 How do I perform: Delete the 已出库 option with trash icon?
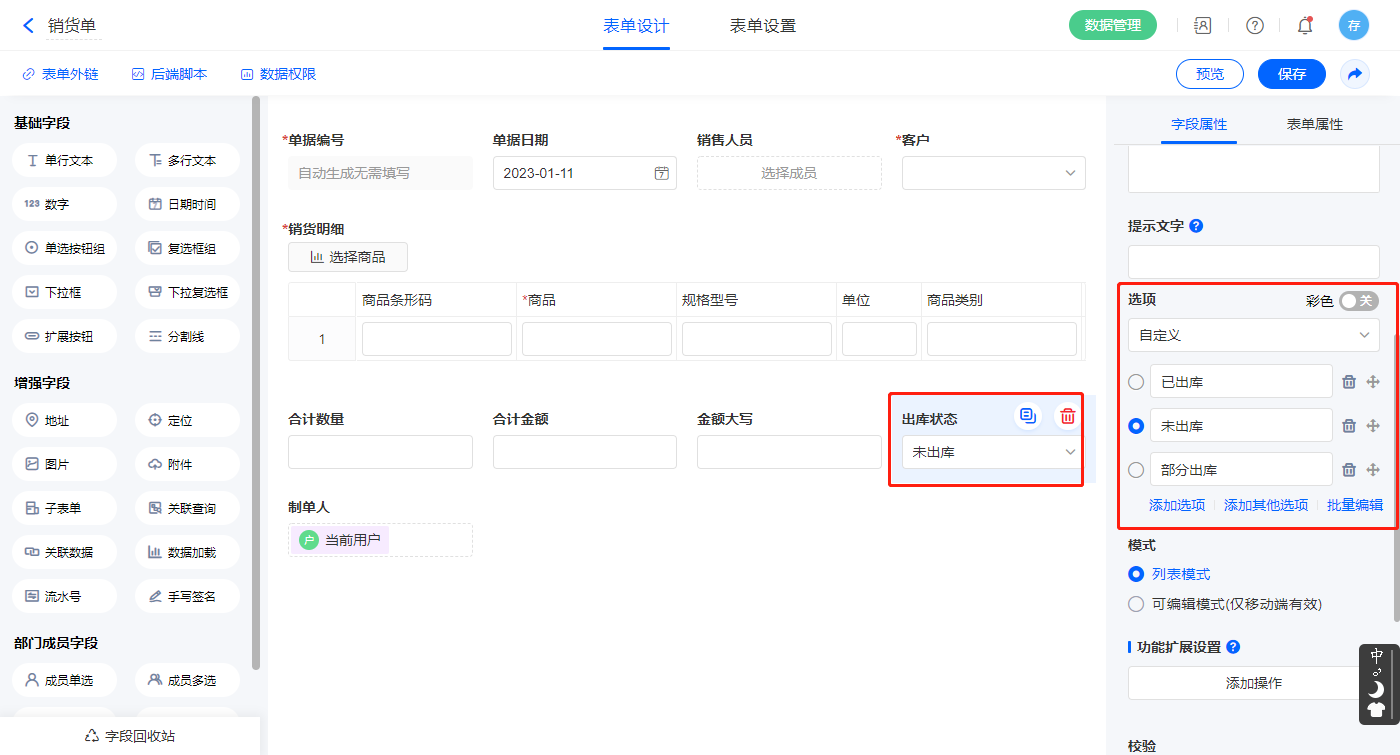1348,382
